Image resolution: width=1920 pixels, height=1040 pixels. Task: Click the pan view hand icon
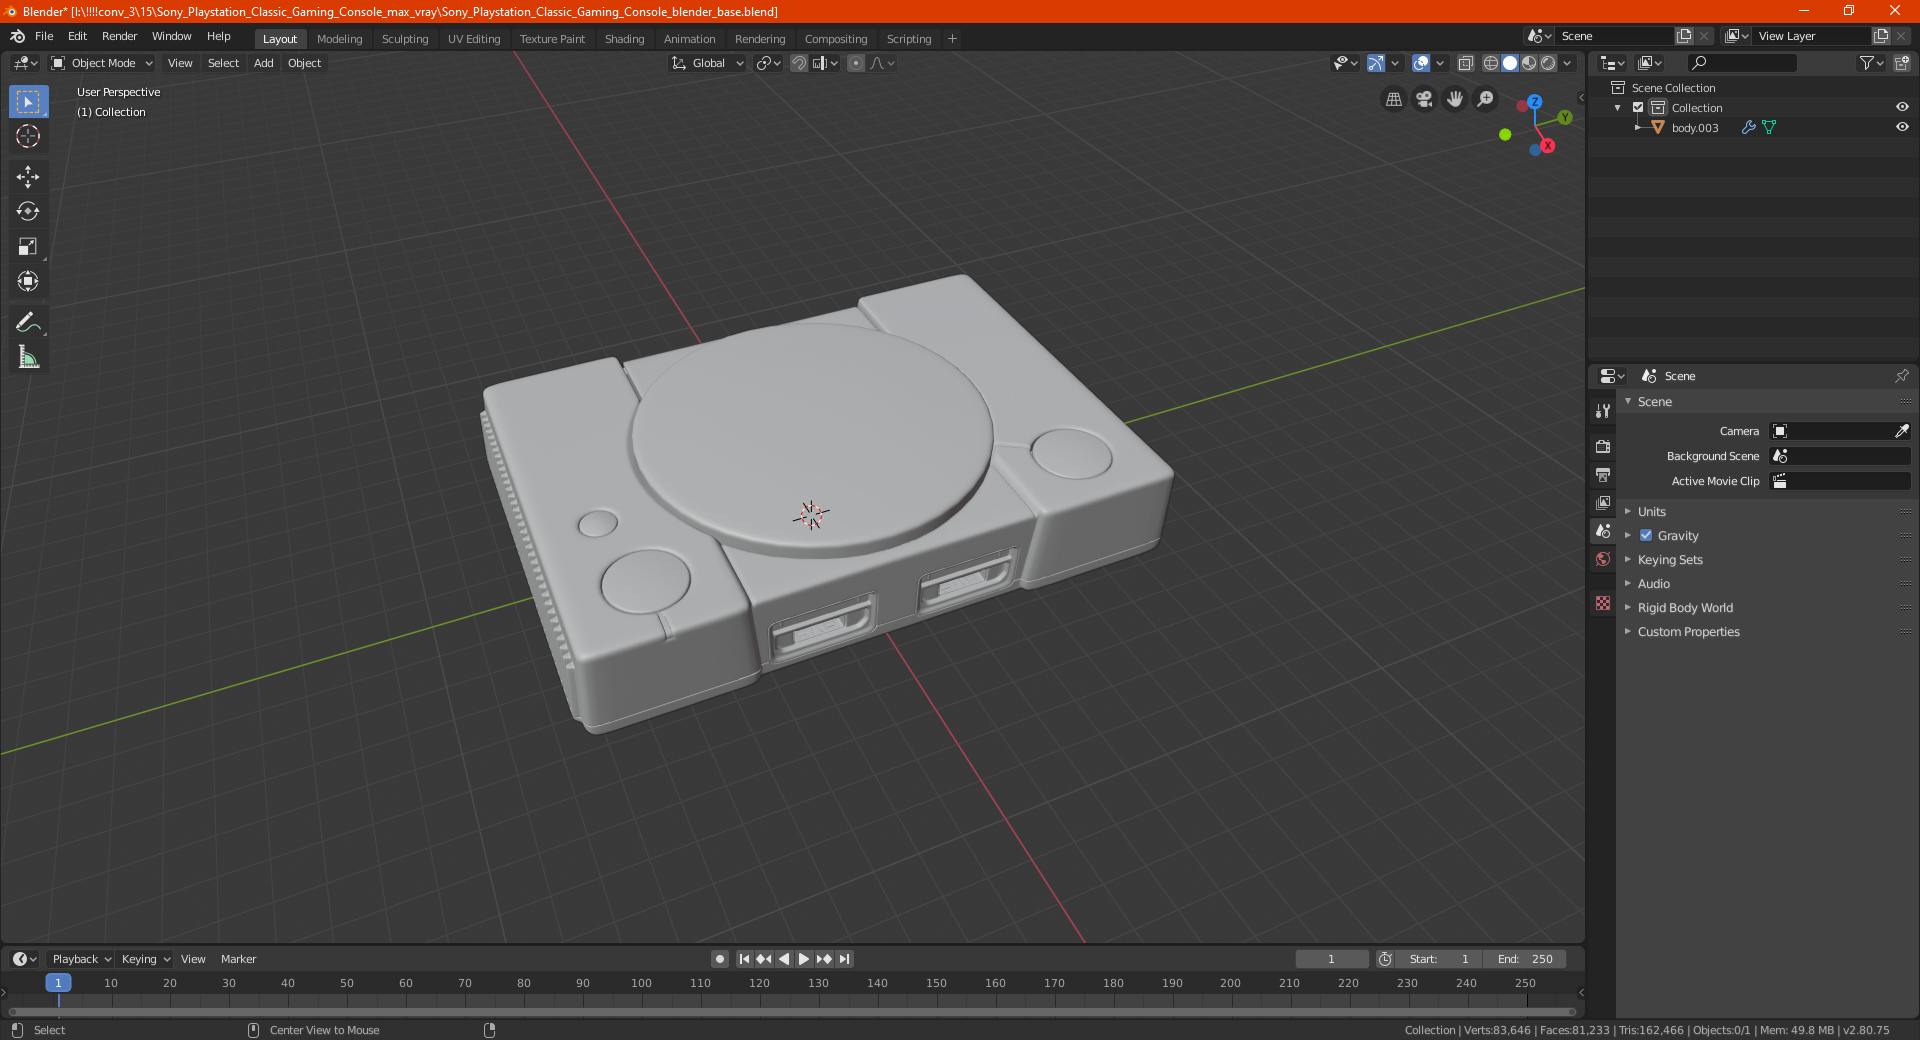1455,99
